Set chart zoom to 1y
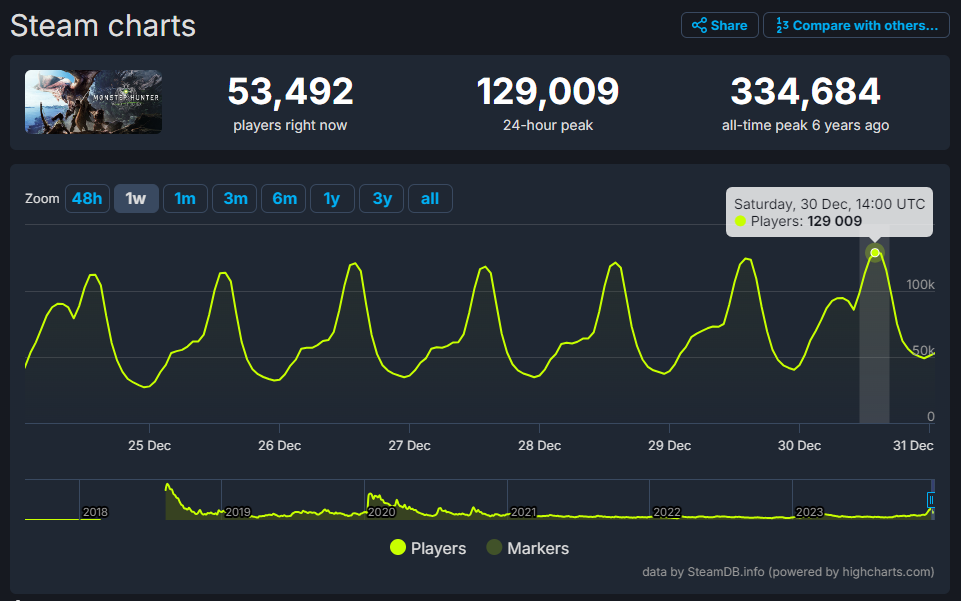The height and width of the screenshot is (601, 961). coord(332,198)
